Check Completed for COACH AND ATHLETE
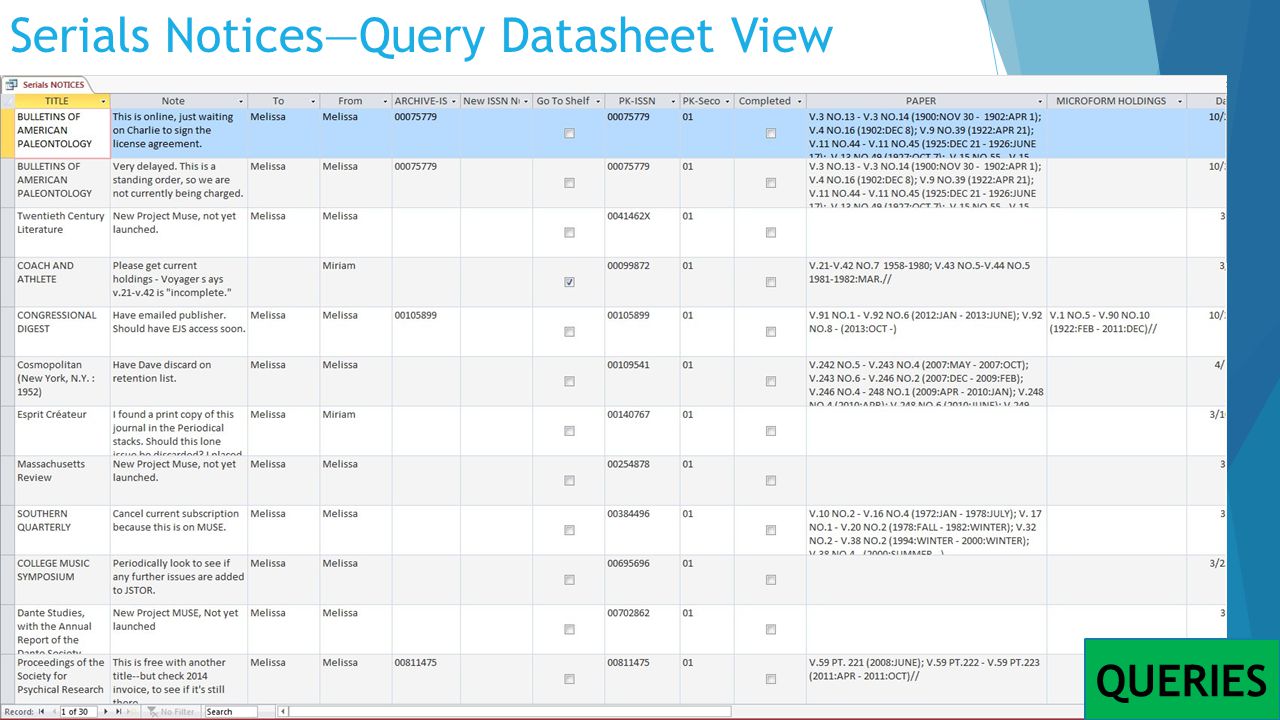 click(x=771, y=282)
